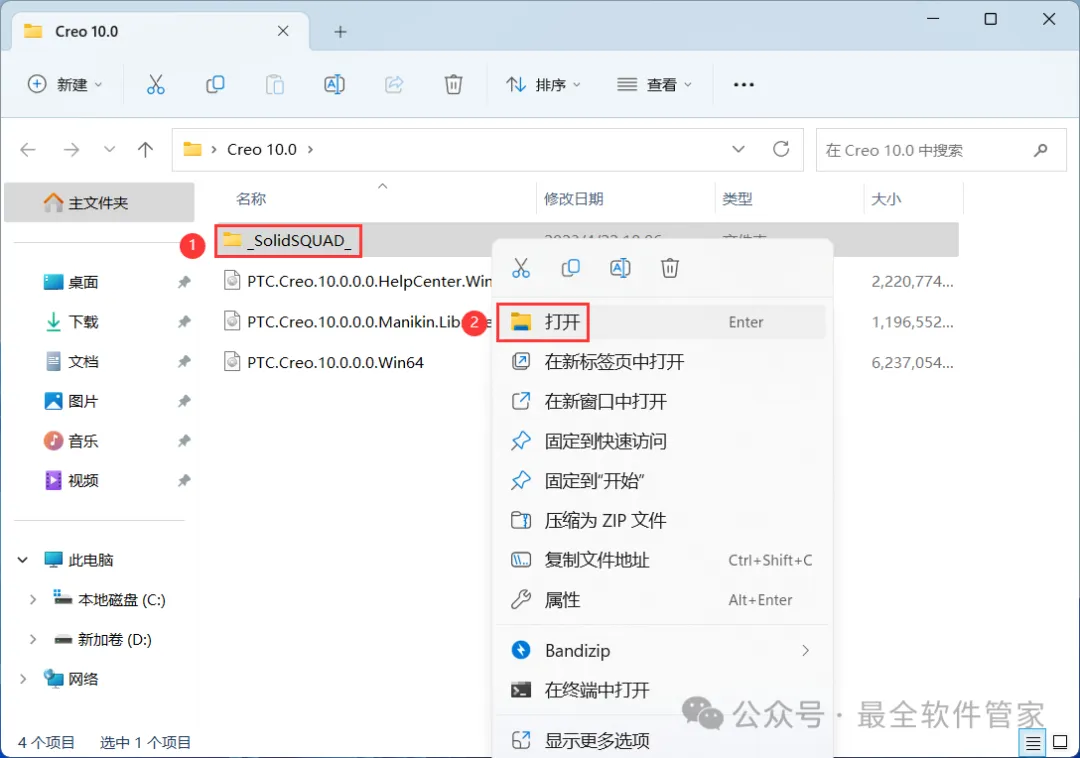Open the 查看 (View) dropdown

tap(654, 85)
